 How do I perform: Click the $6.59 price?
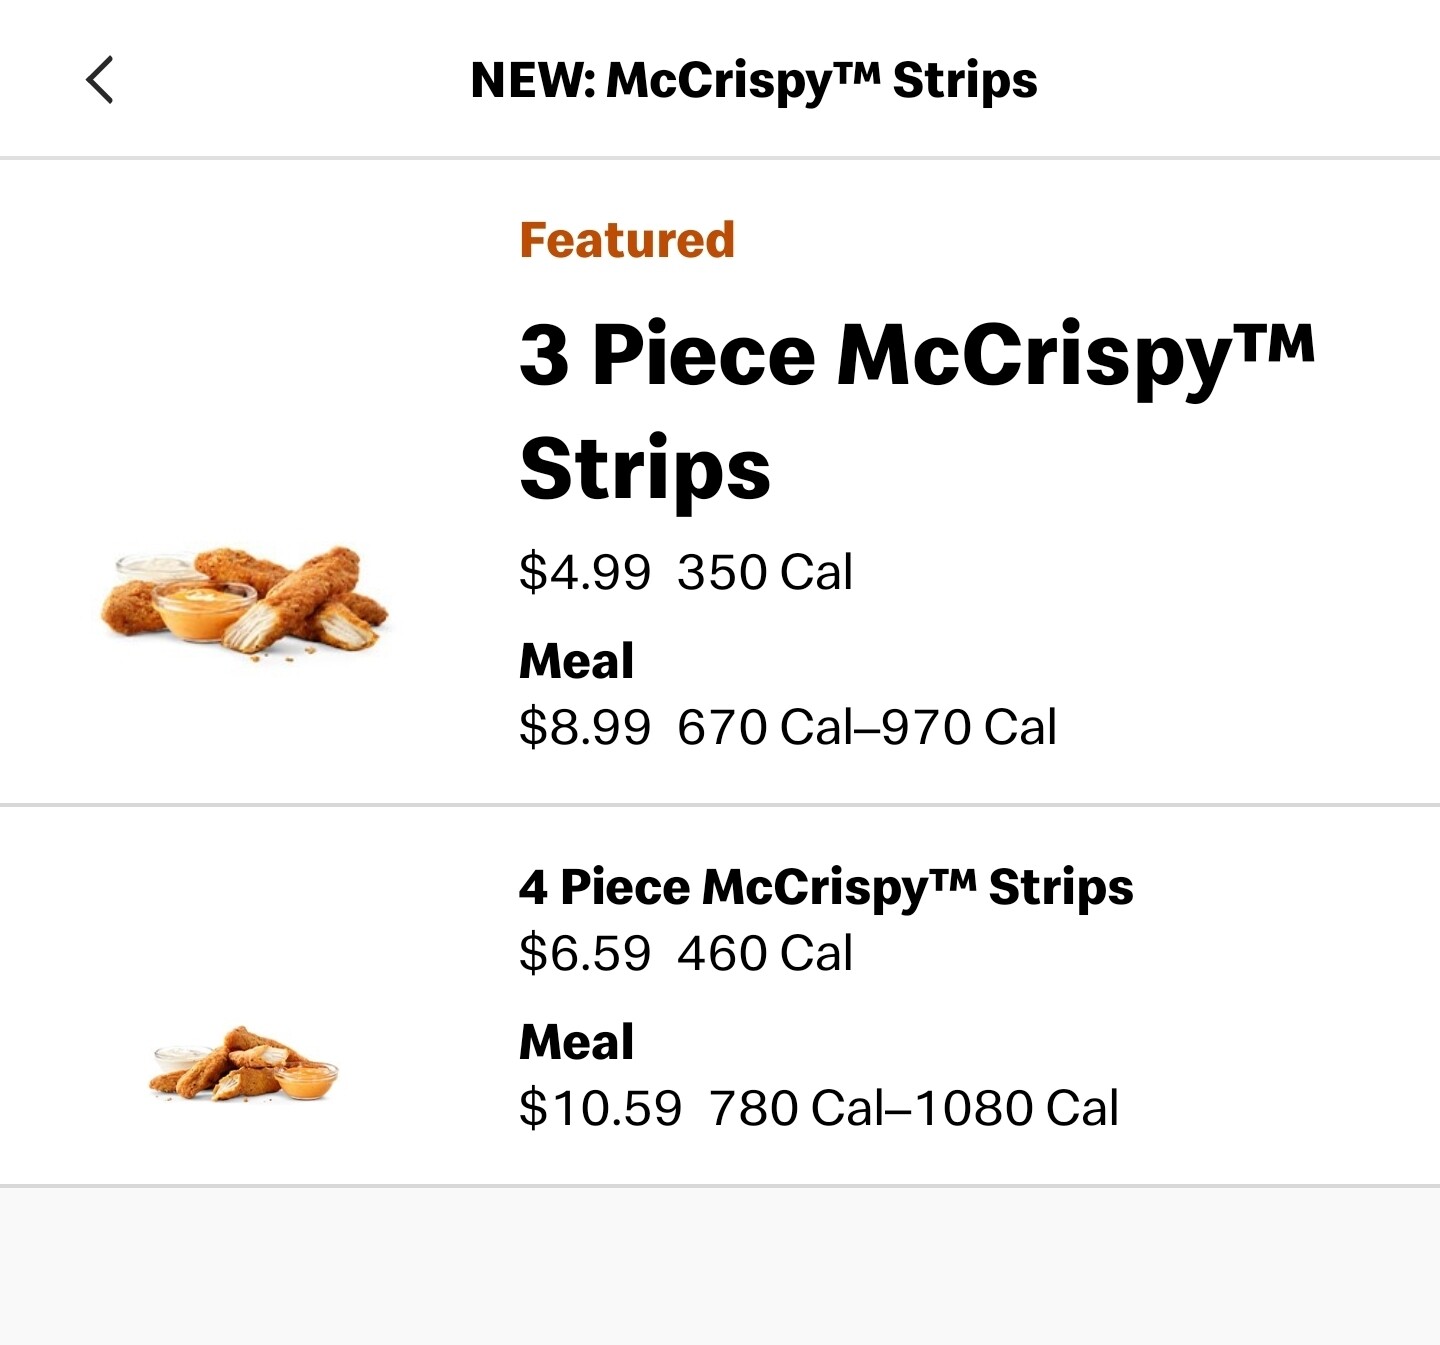pyautogui.click(x=585, y=953)
